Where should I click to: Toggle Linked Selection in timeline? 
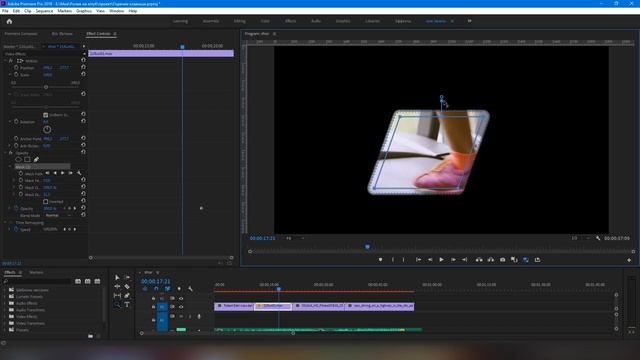(x=167, y=289)
